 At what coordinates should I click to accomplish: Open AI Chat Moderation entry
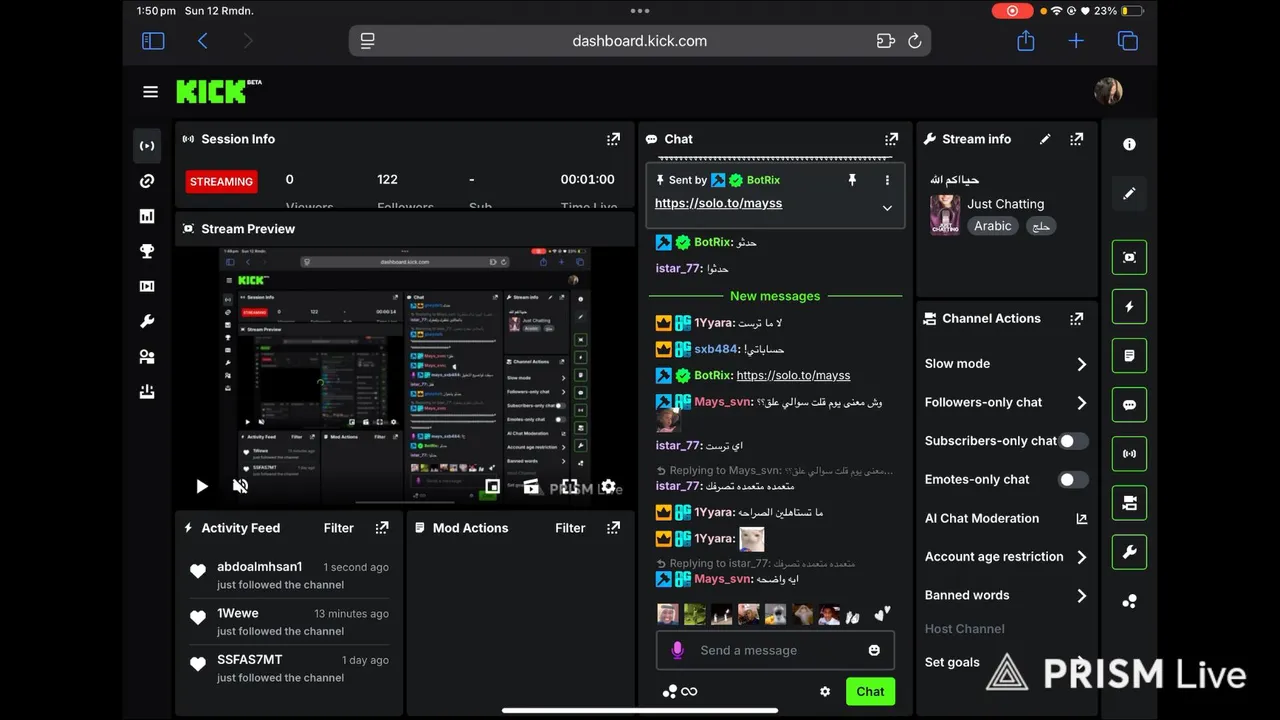982,518
